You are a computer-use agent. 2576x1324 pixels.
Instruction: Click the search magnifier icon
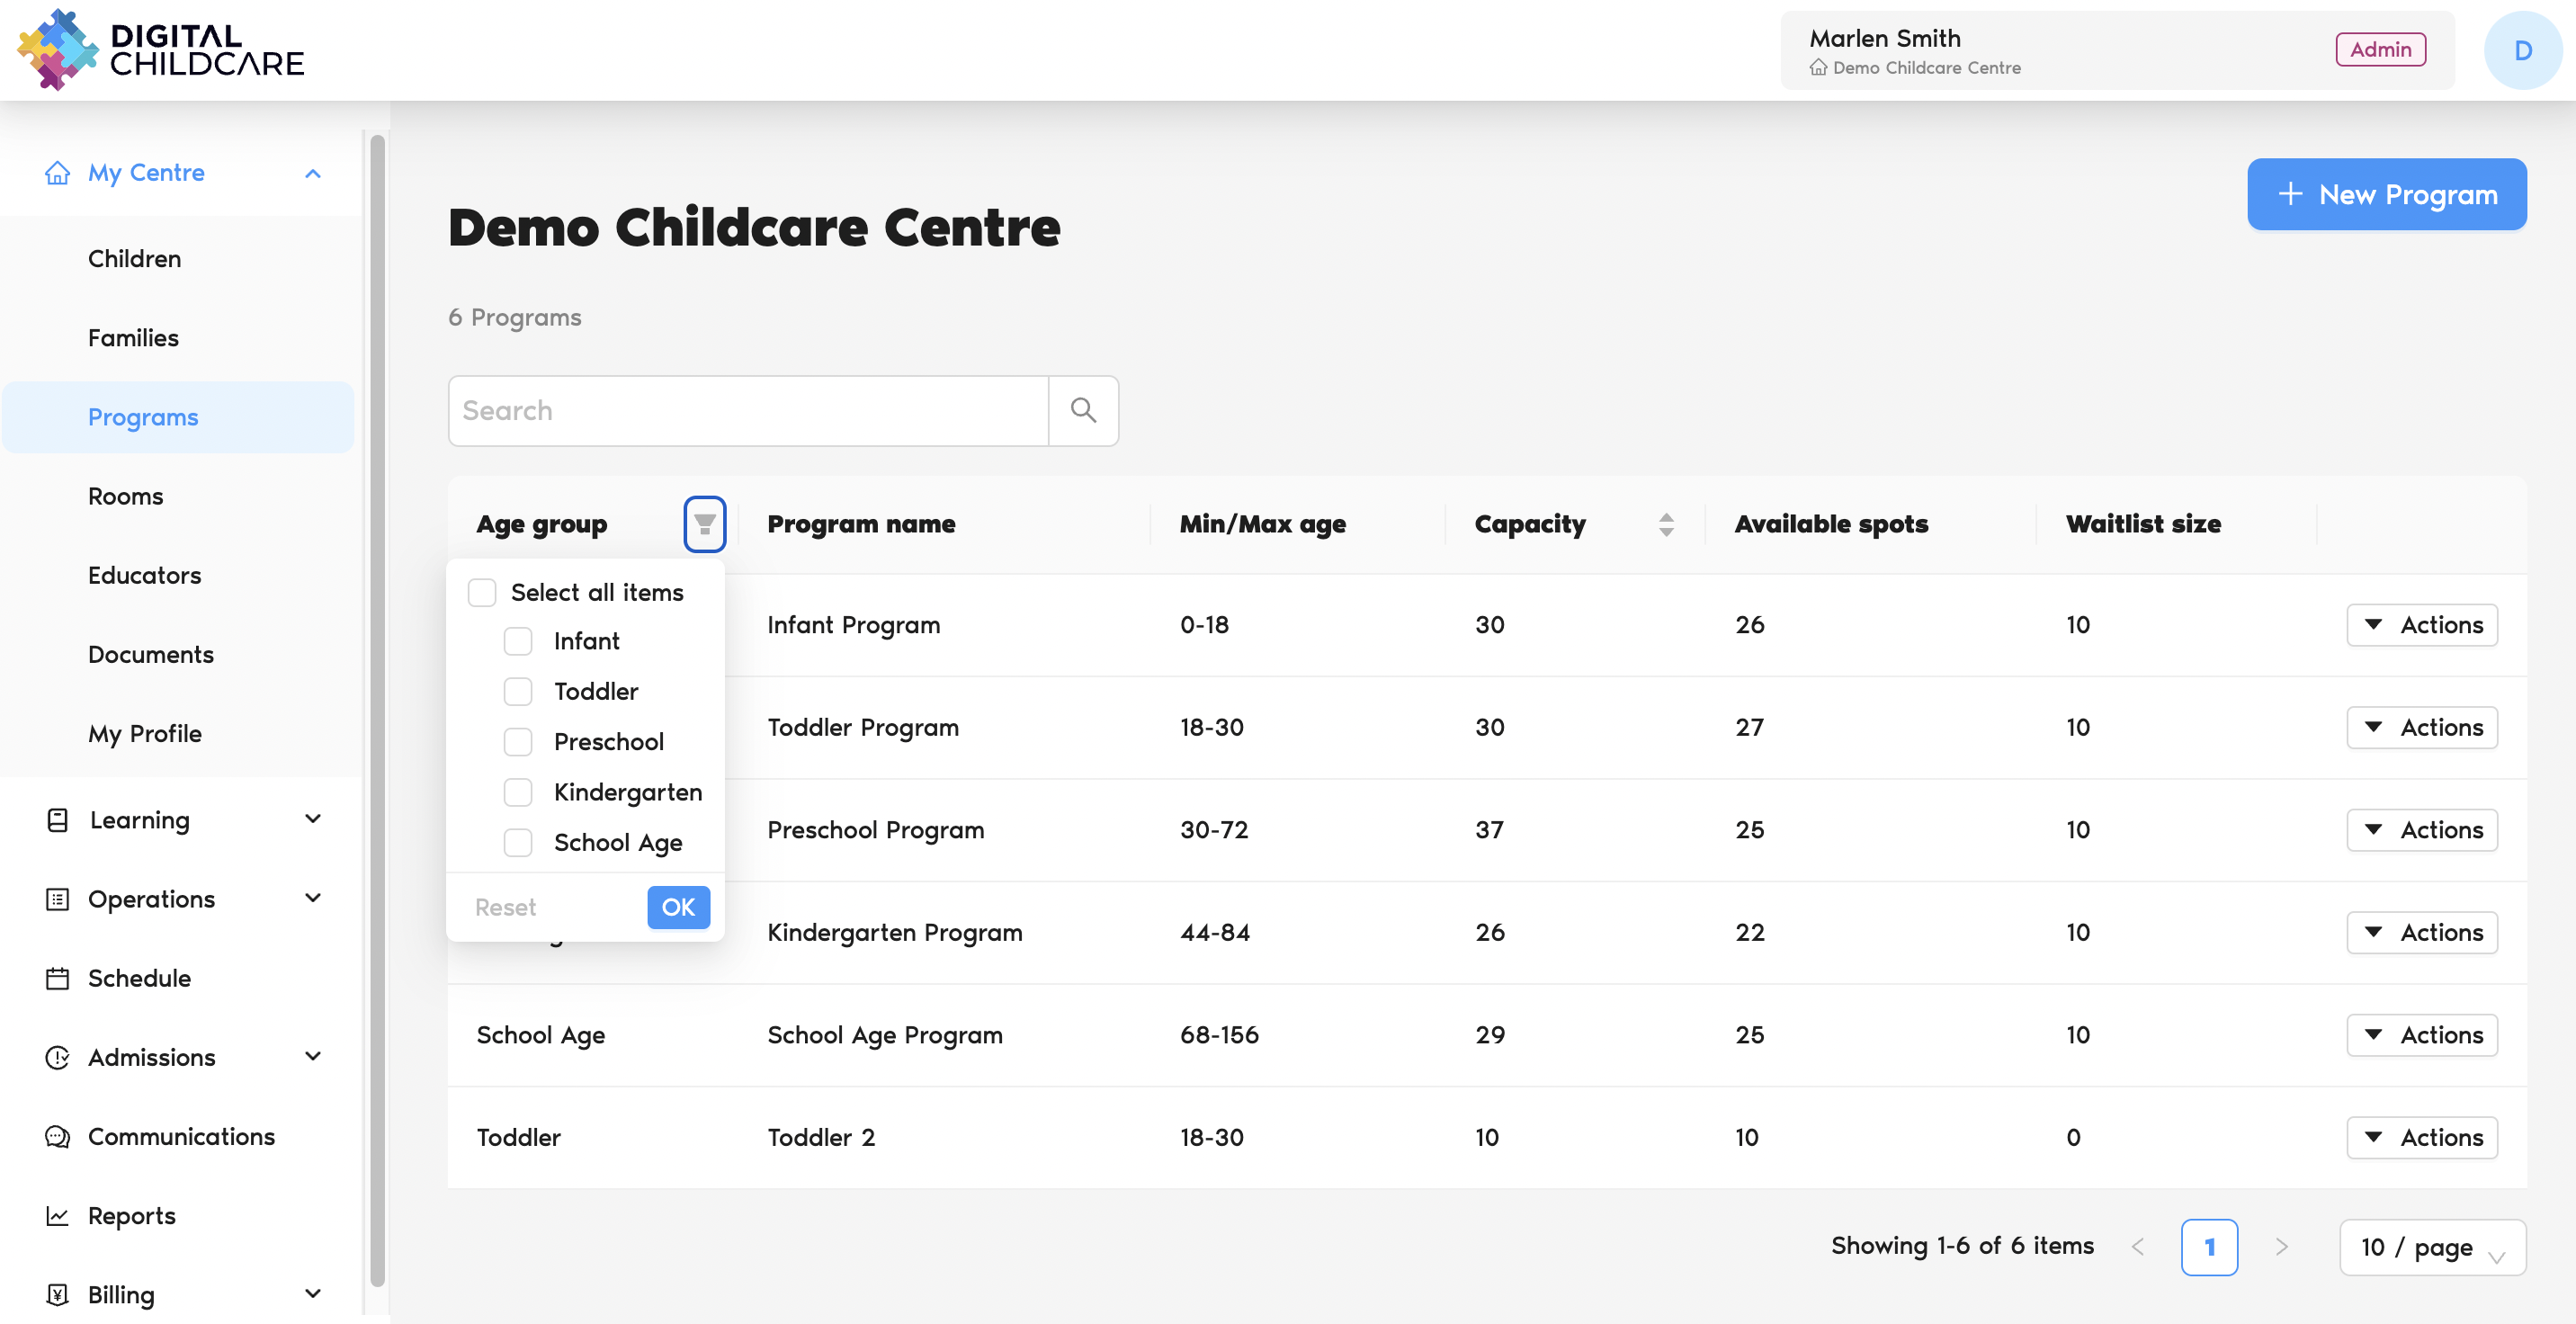coord(1083,411)
